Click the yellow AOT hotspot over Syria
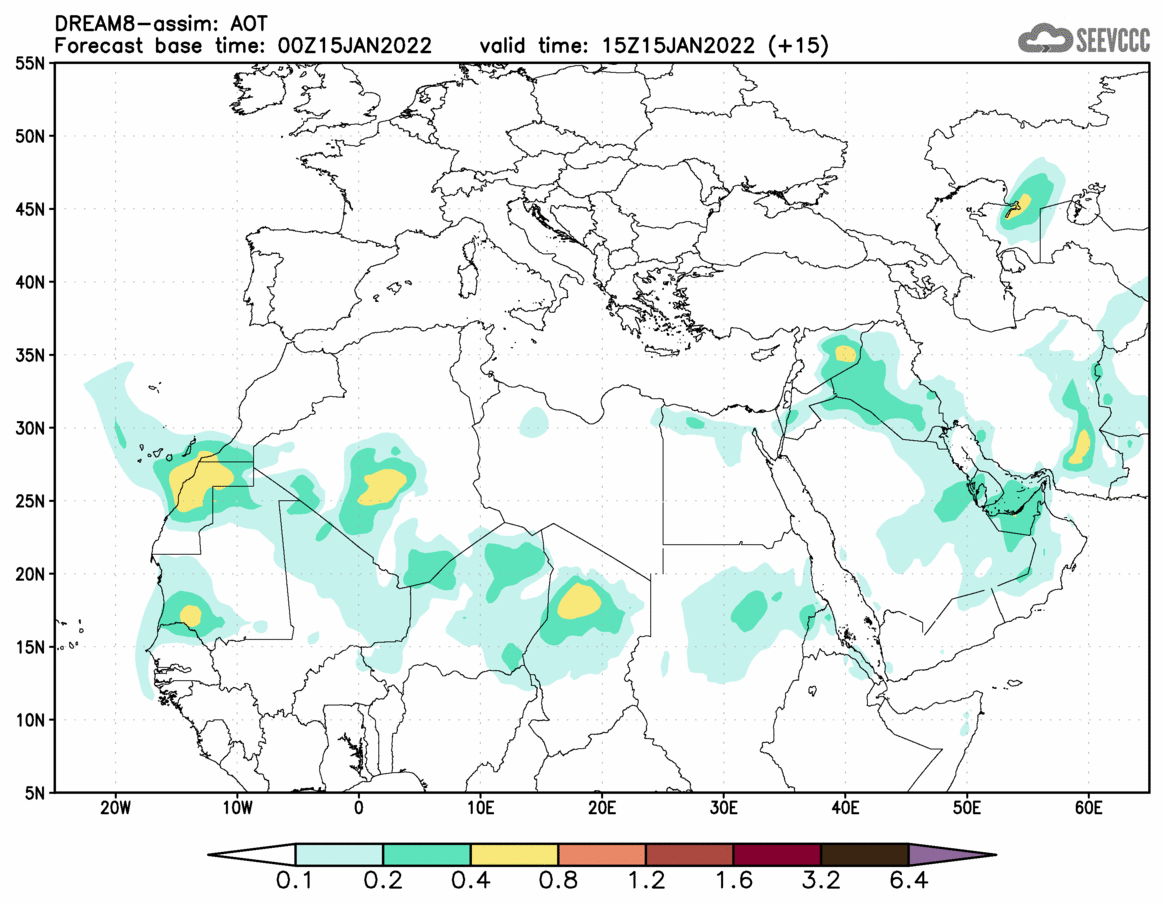Image resolution: width=1165 pixels, height=905 pixels. 846,353
